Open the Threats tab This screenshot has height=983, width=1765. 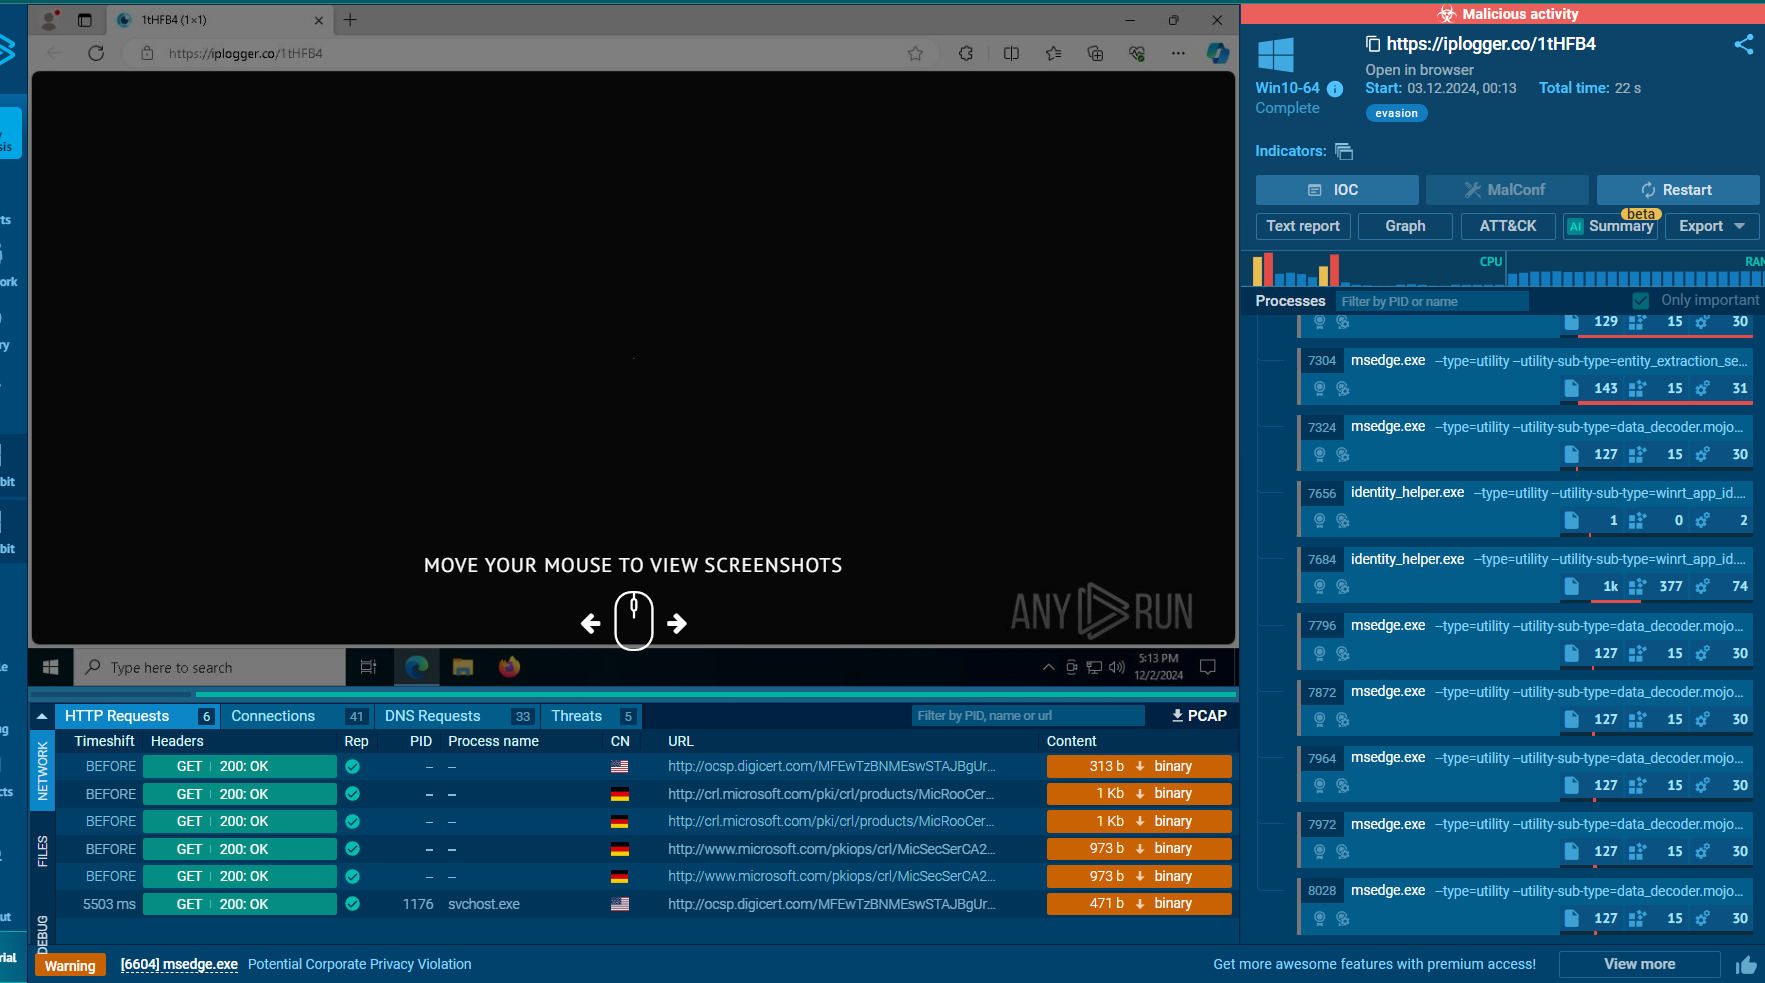(577, 716)
